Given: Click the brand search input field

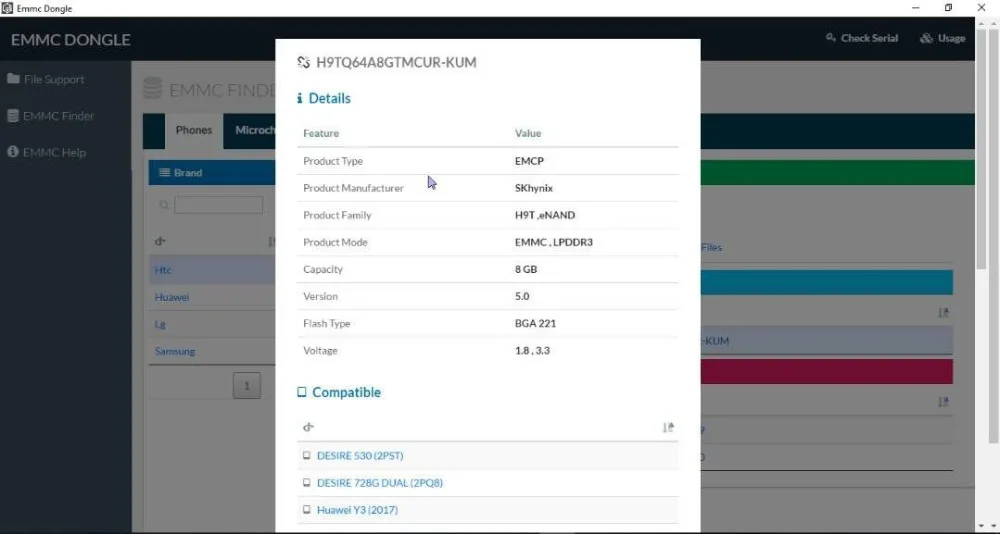Looking at the screenshot, I should (x=218, y=205).
